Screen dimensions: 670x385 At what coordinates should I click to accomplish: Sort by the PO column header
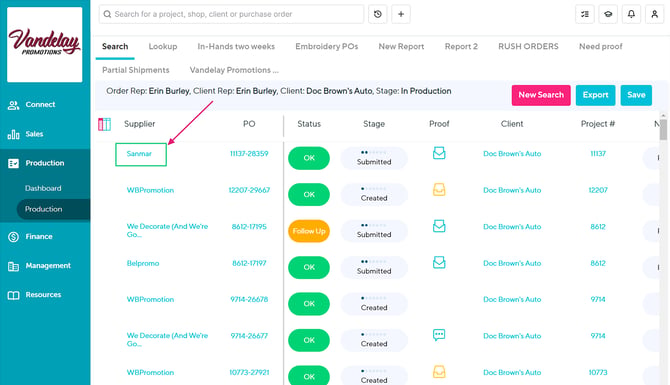[249, 124]
